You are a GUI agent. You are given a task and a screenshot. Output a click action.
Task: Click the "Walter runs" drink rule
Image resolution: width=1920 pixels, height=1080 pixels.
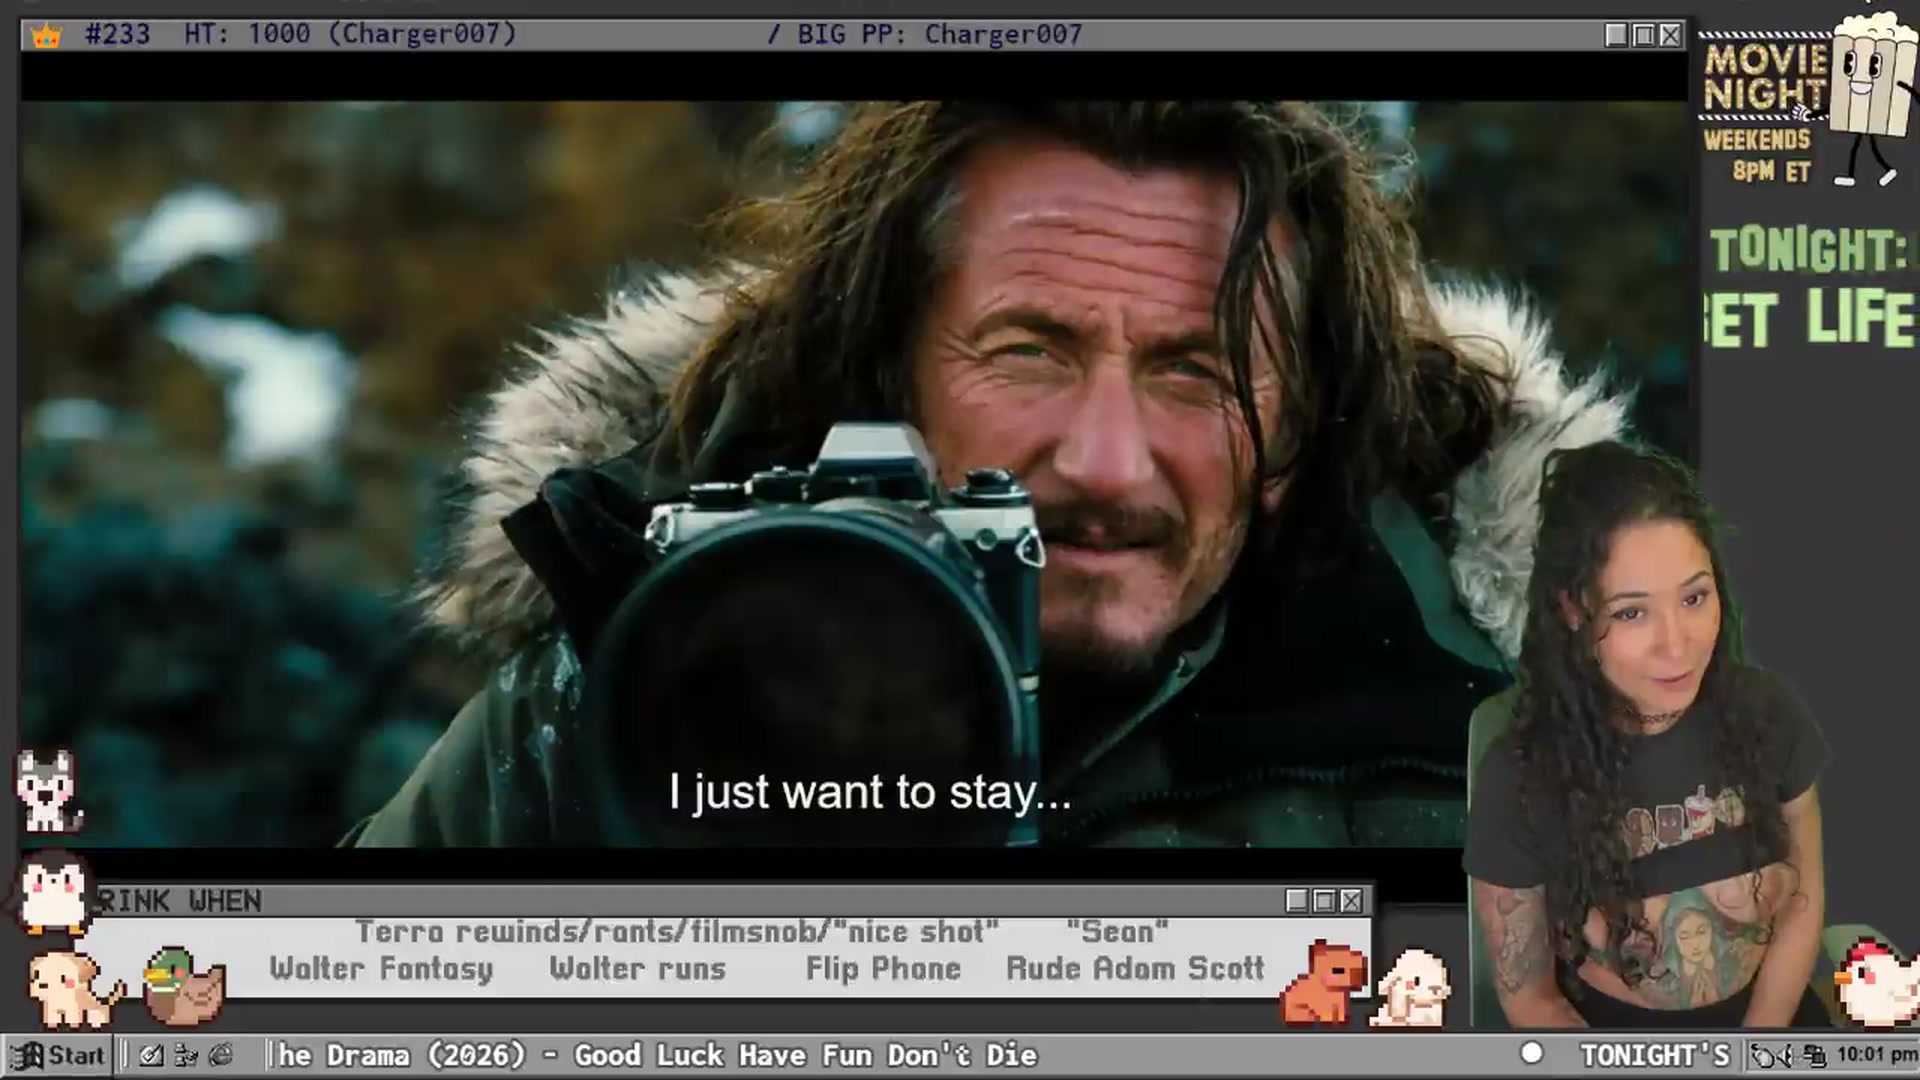click(x=637, y=969)
